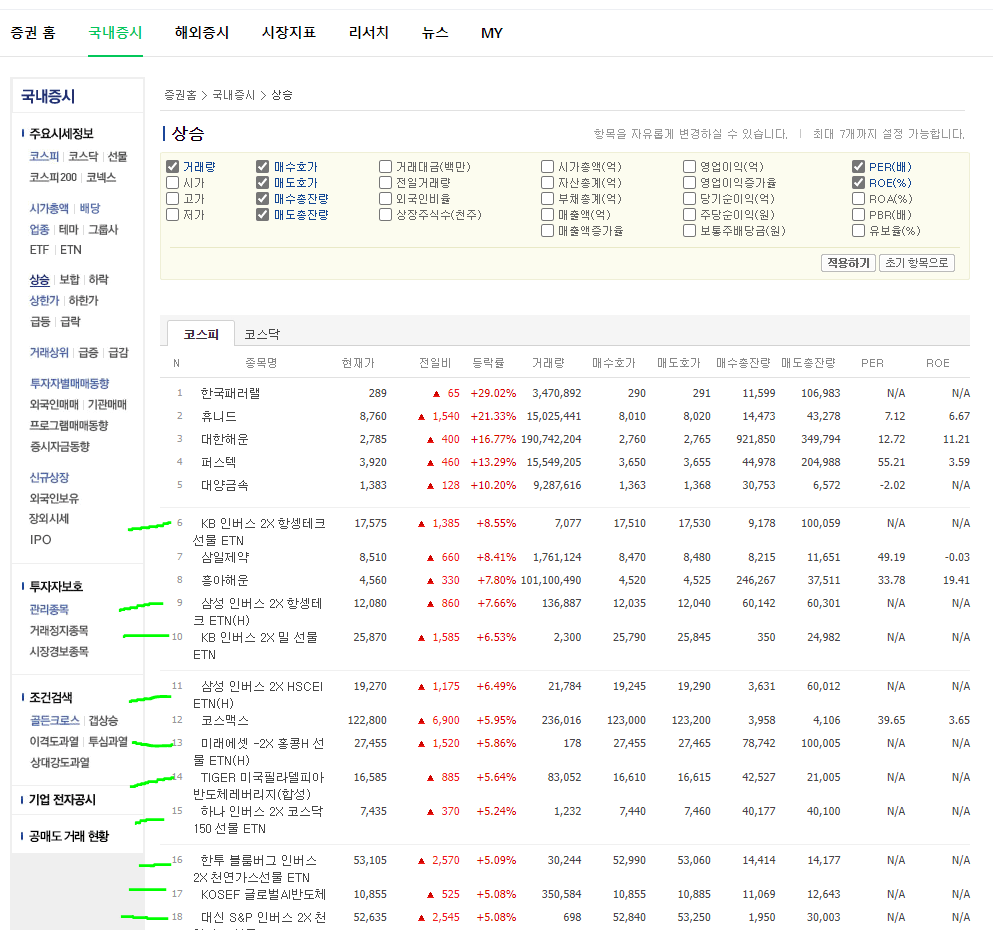Enable the PBR(배) checkbox

[858, 215]
